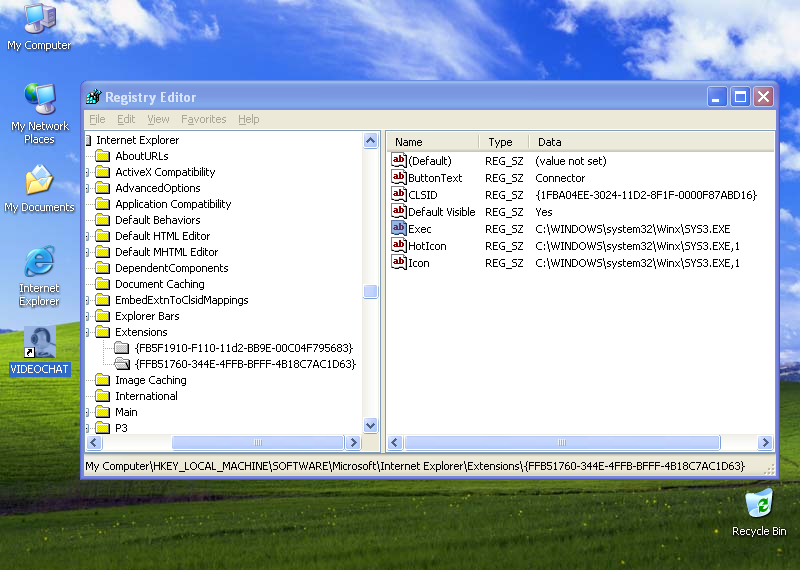This screenshot has width=800, height=570.
Task: Click the Exec data path SYS3.EXE
Action: 633,229
